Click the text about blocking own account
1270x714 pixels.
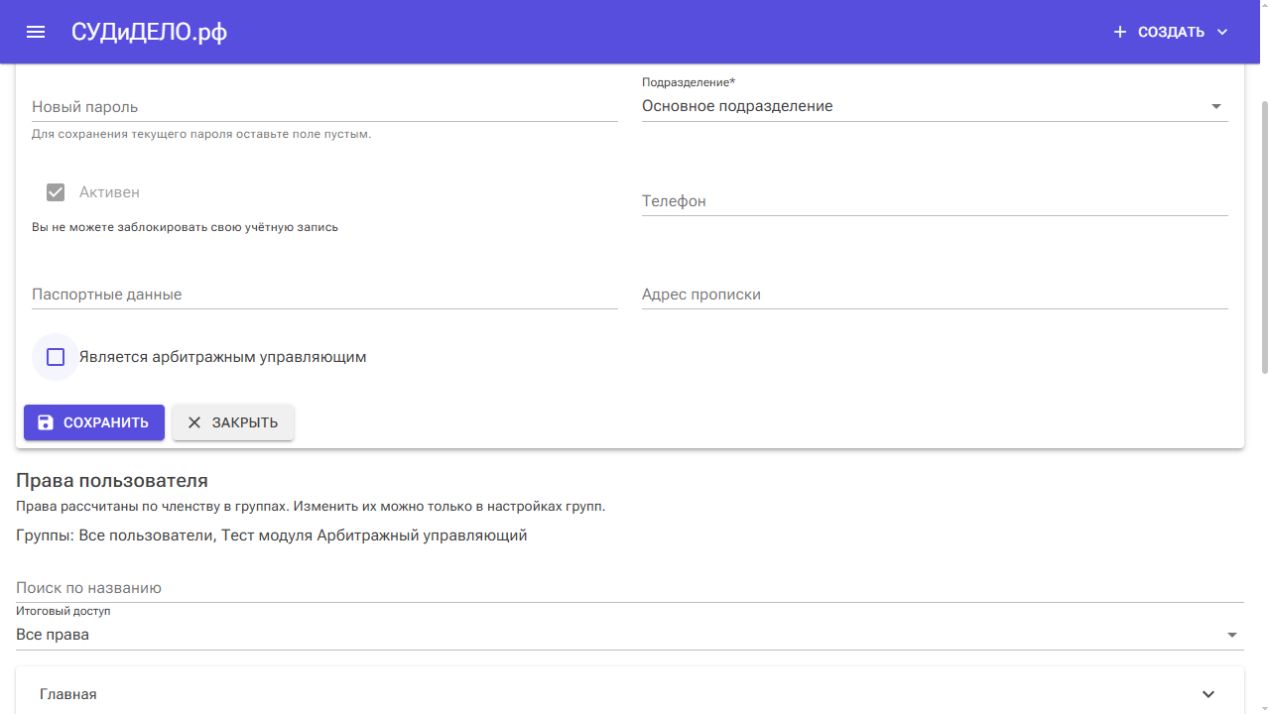click(185, 227)
